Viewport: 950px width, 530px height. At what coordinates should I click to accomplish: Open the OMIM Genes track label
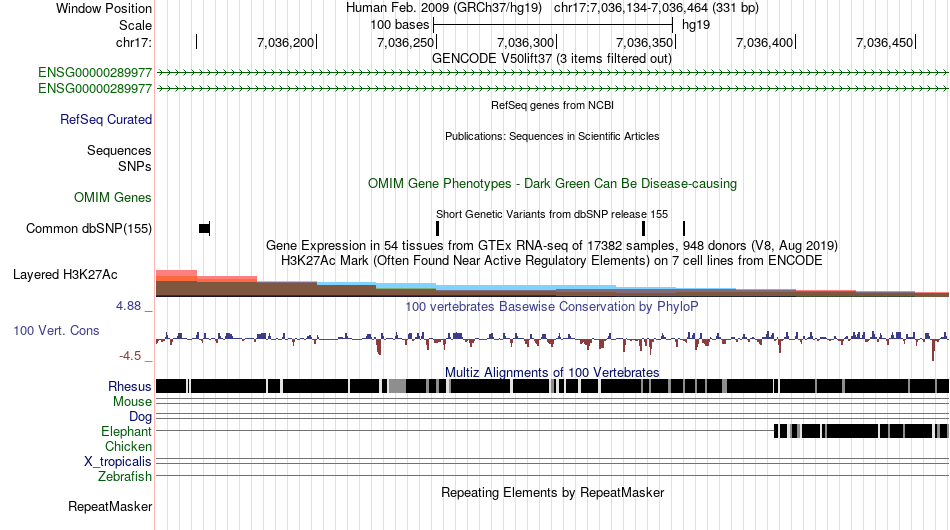click(112, 197)
